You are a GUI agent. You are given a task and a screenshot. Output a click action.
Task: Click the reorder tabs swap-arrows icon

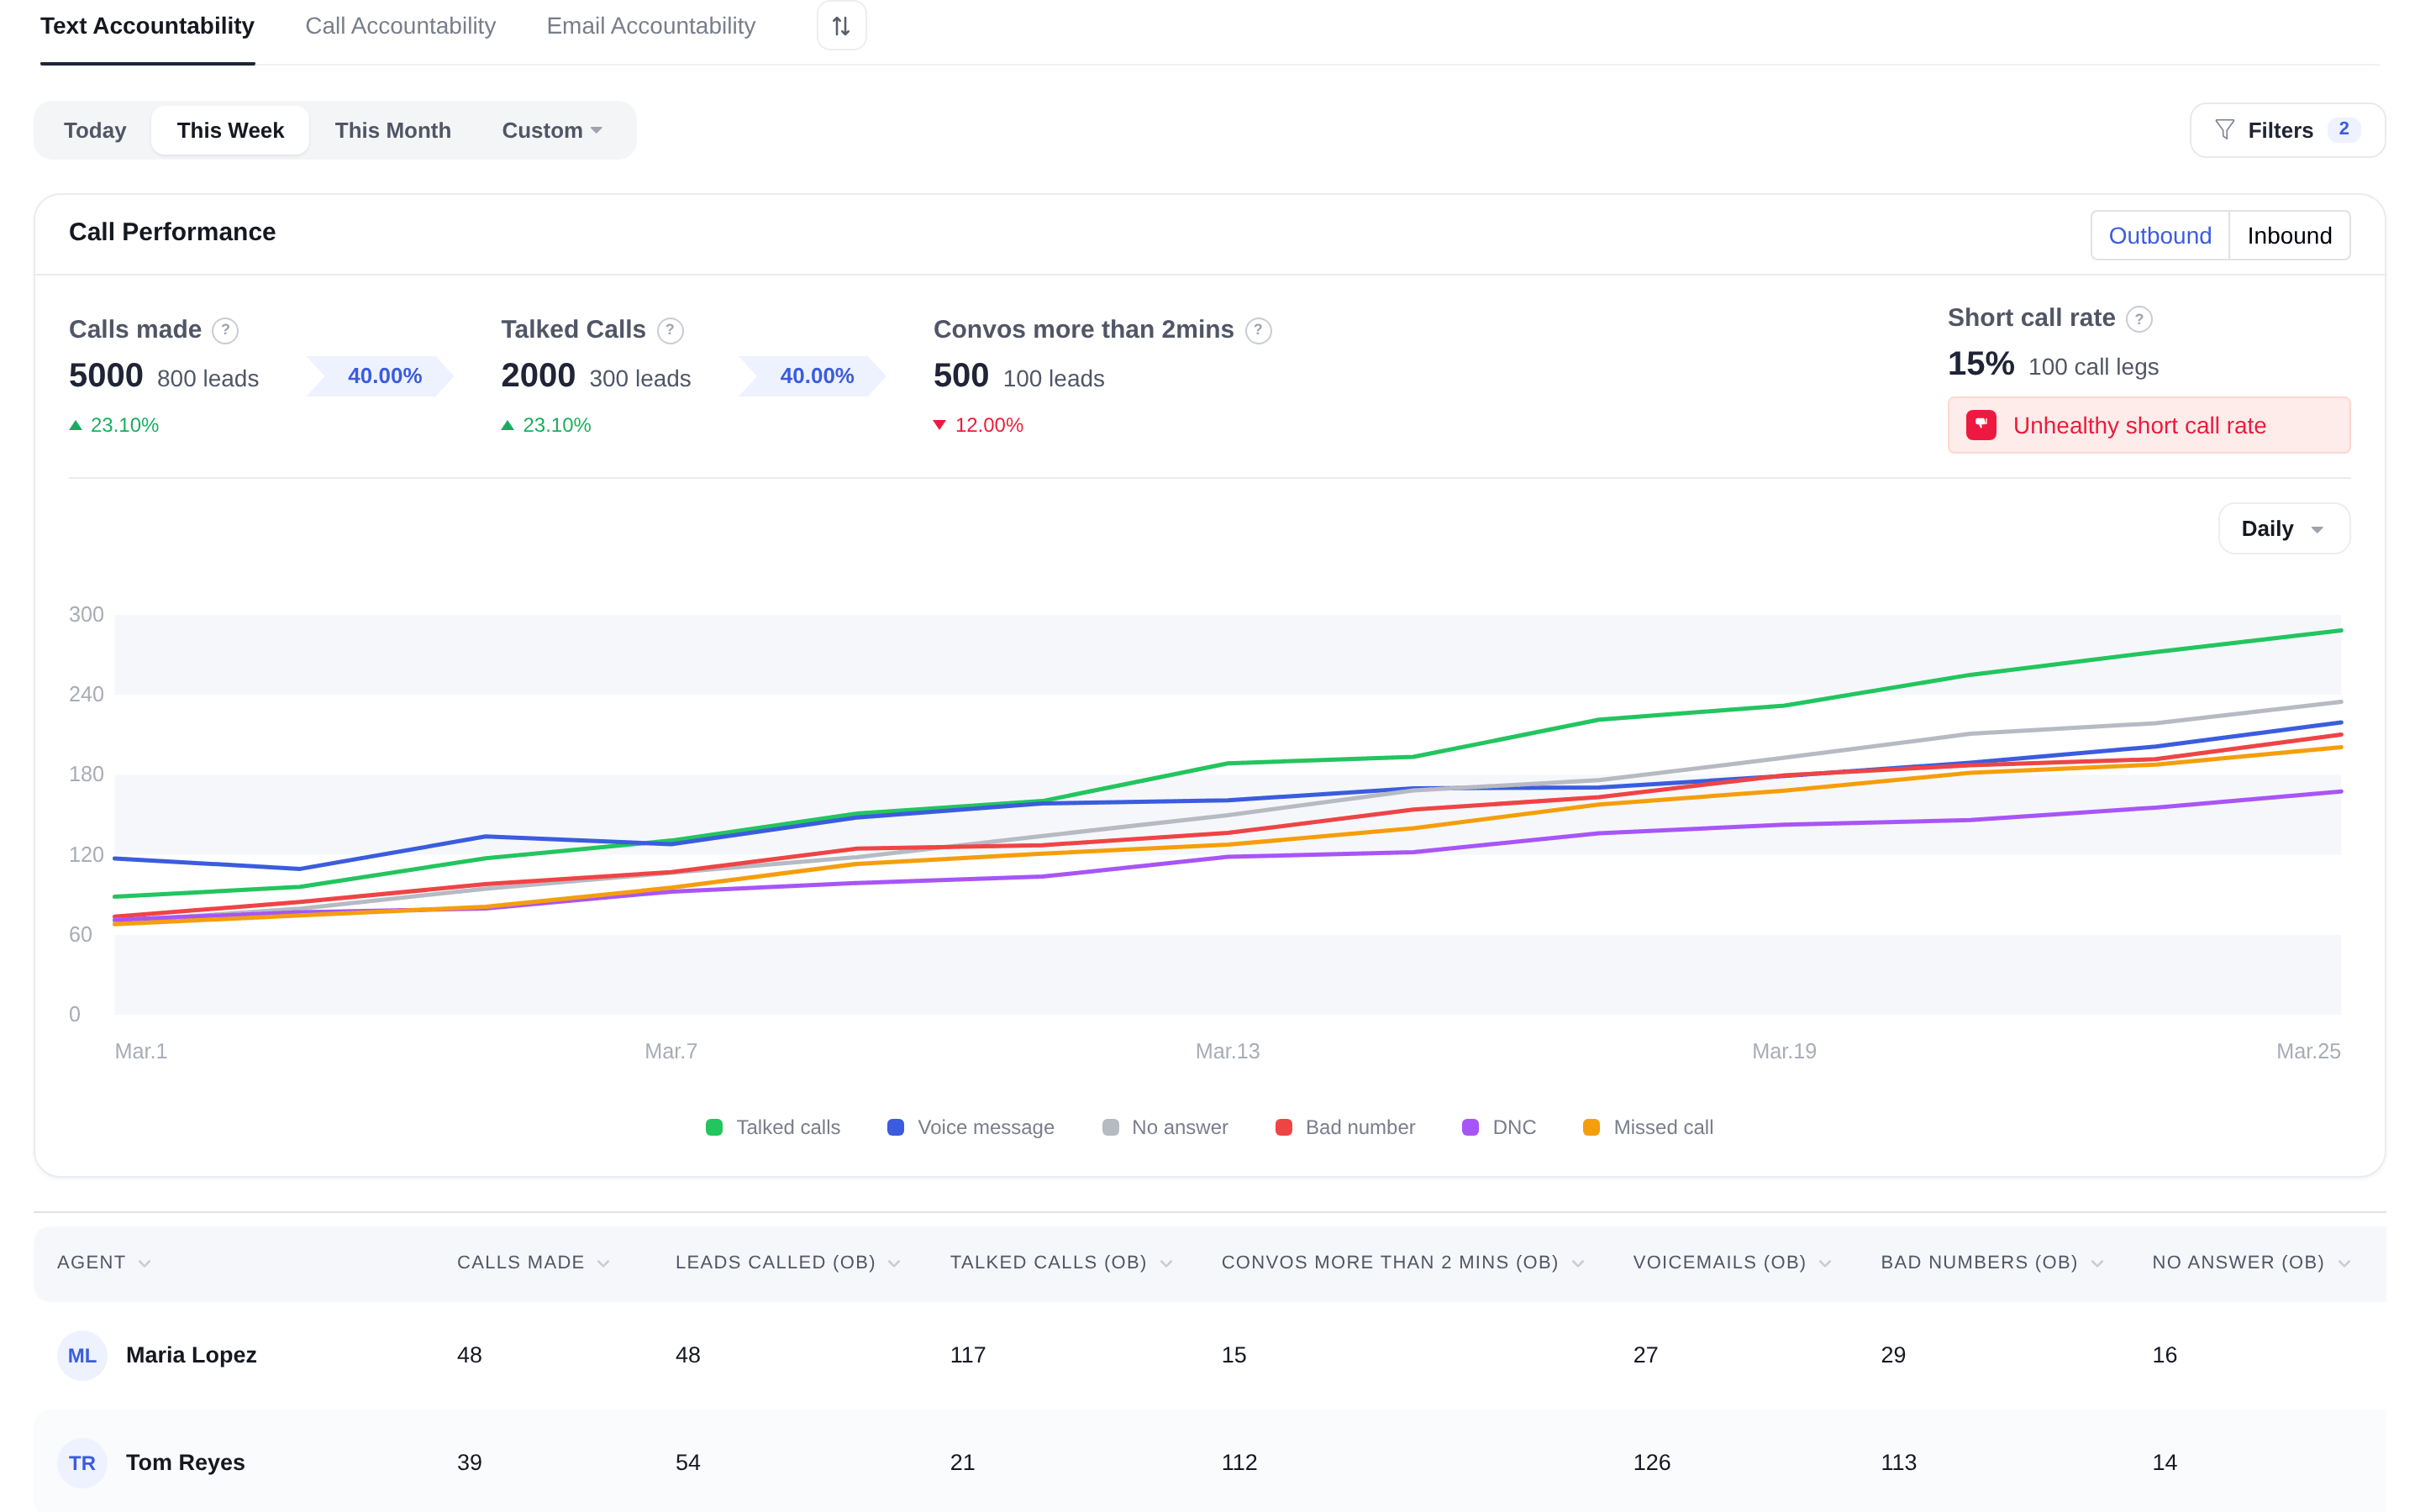click(x=841, y=26)
